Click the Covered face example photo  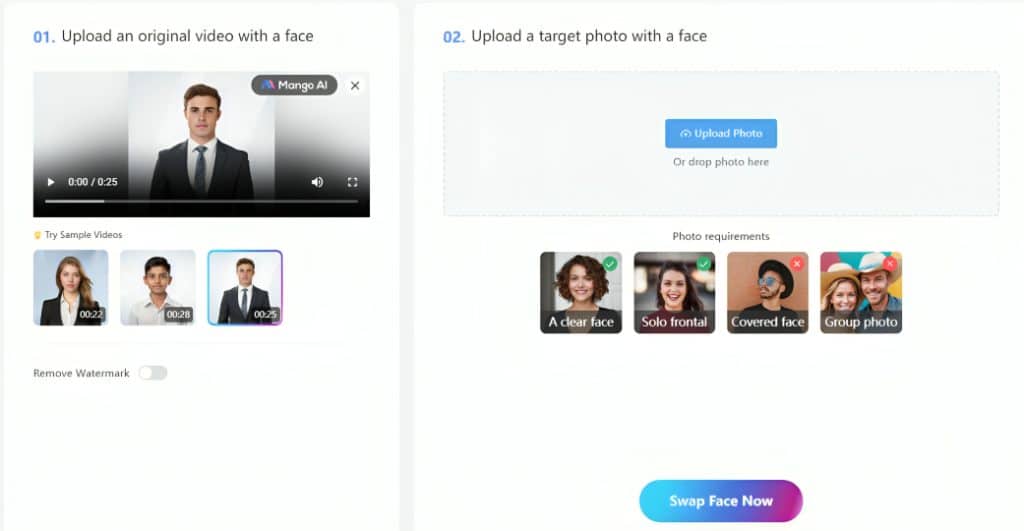point(767,293)
